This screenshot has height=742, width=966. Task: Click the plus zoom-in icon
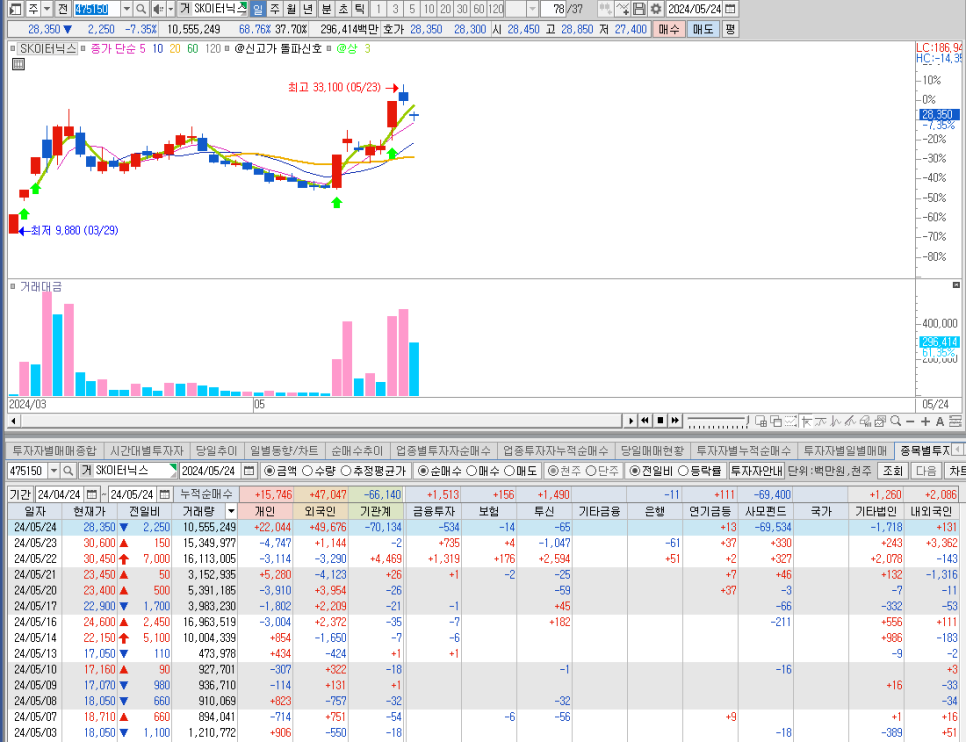pyautogui.click(x=925, y=421)
